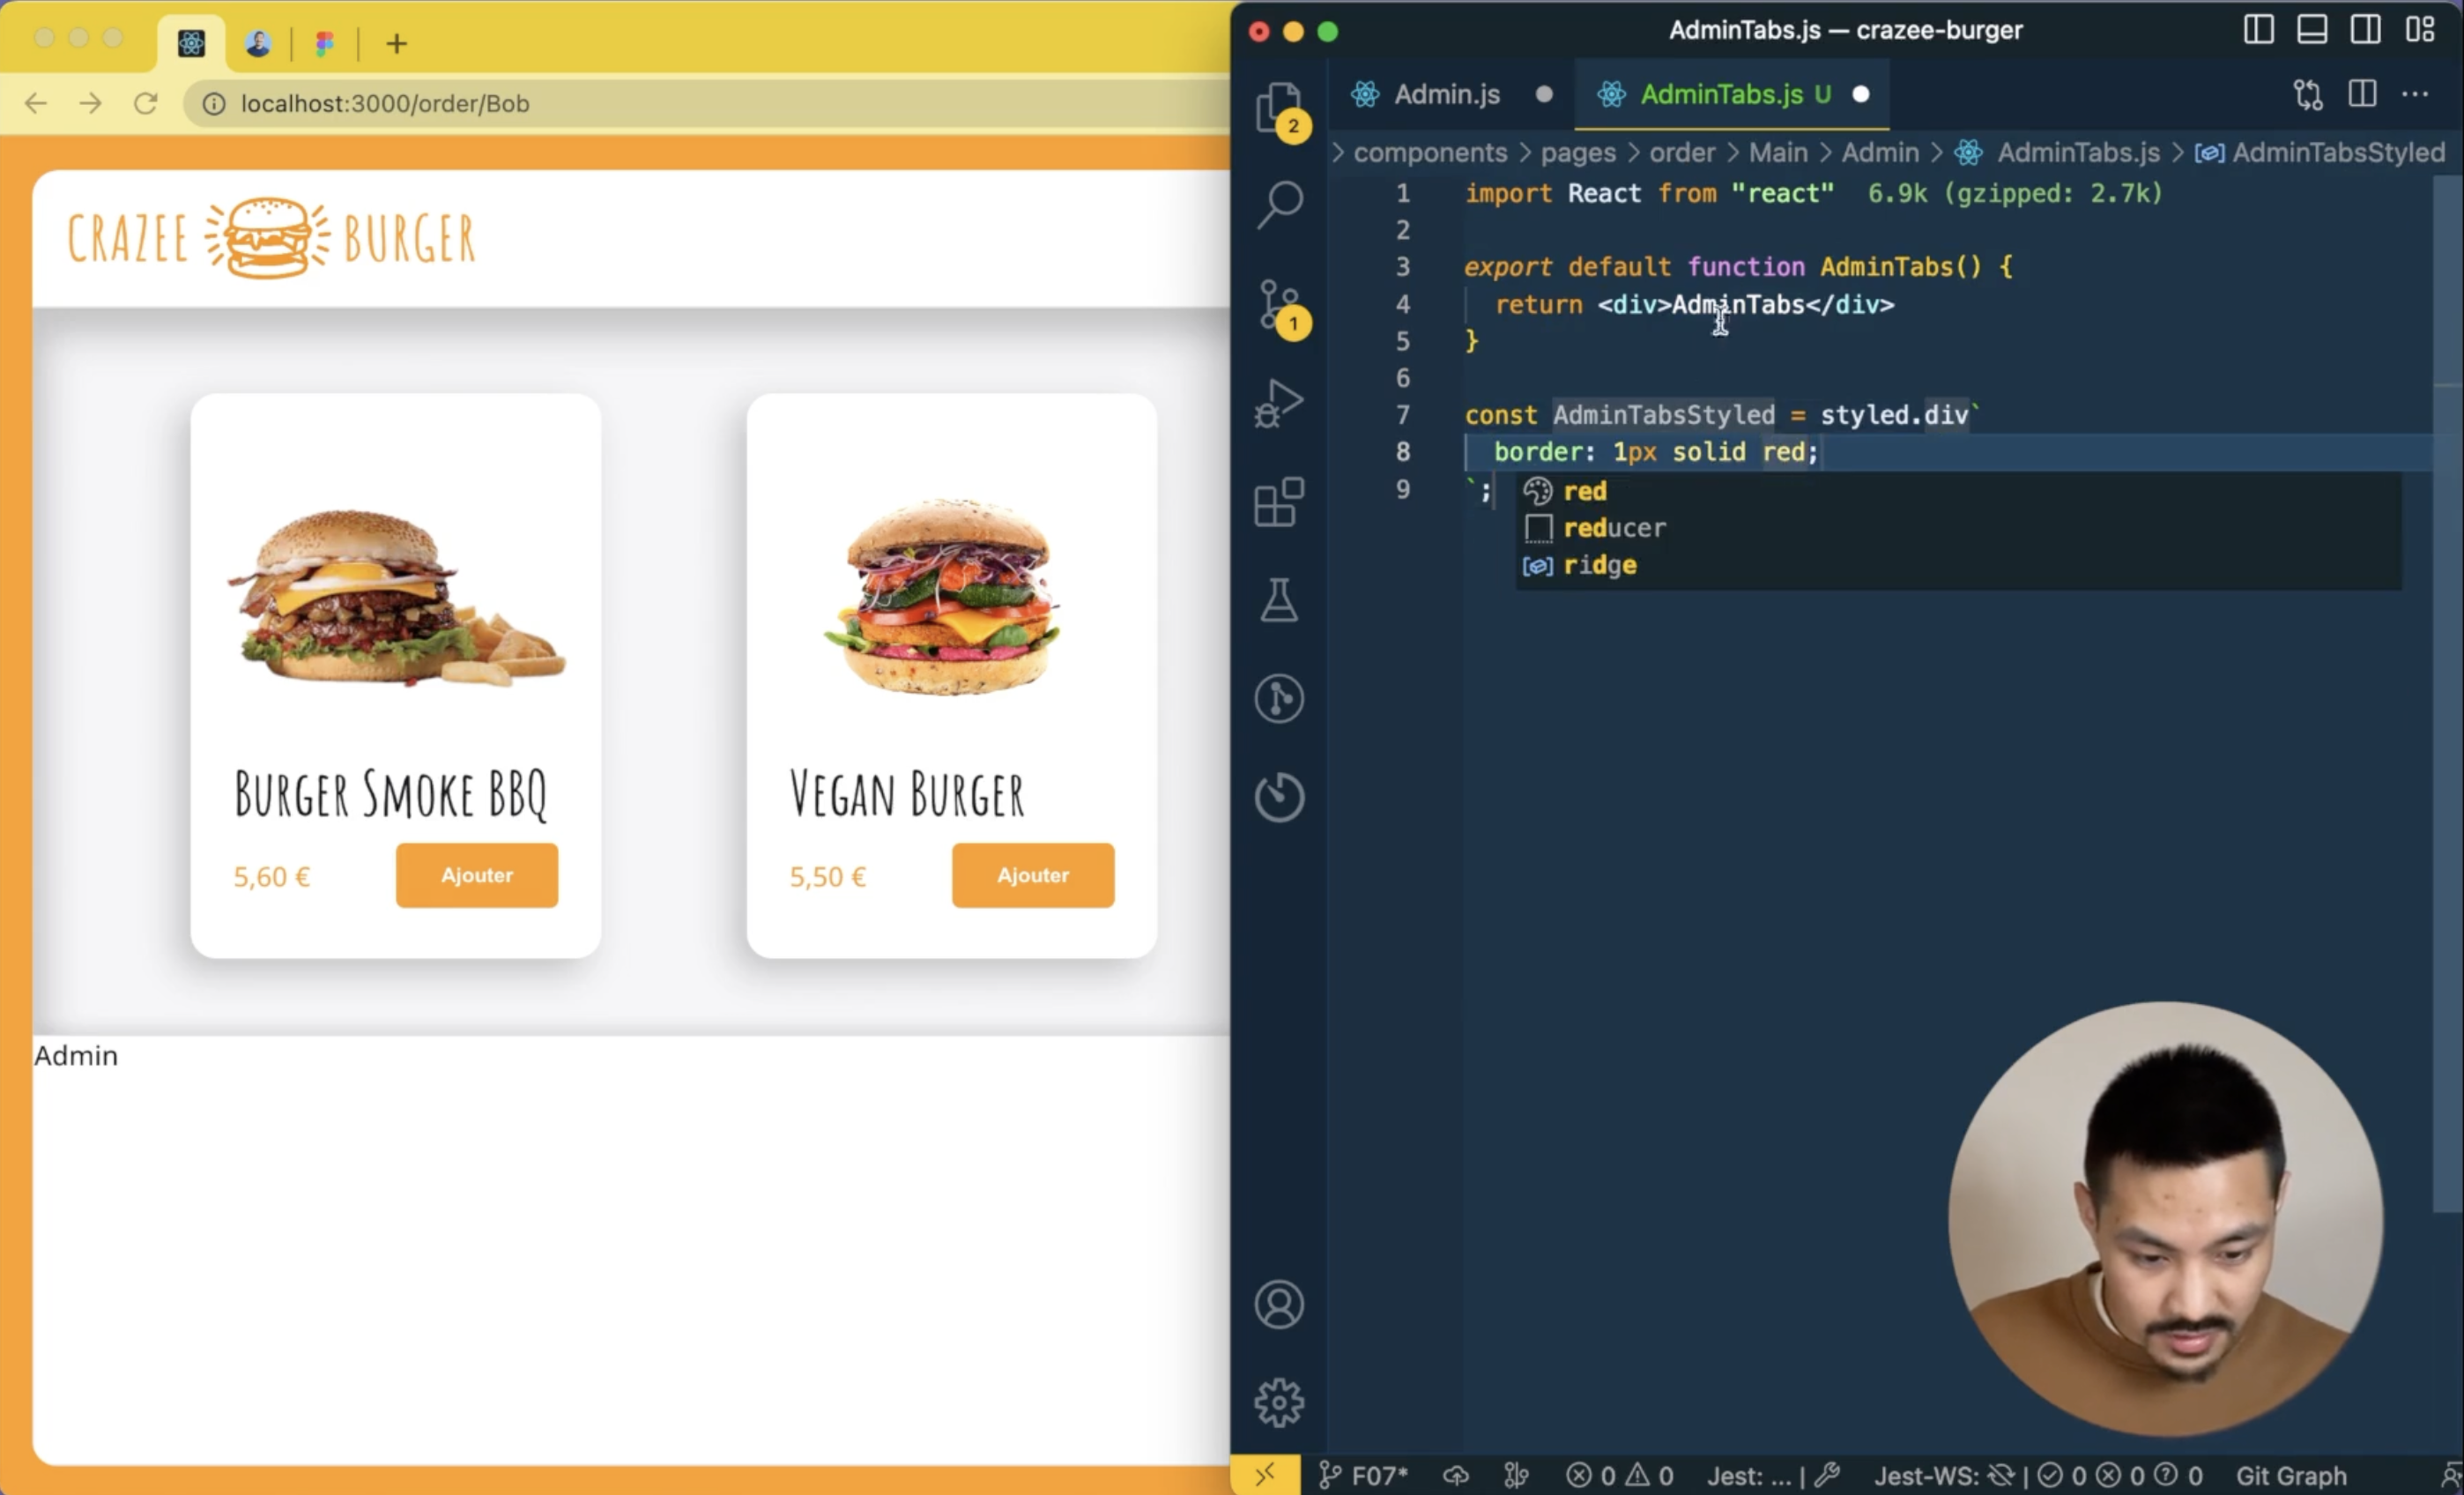Open the Extensions view icon
The height and width of the screenshot is (1495, 2464).
pyautogui.click(x=1279, y=502)
